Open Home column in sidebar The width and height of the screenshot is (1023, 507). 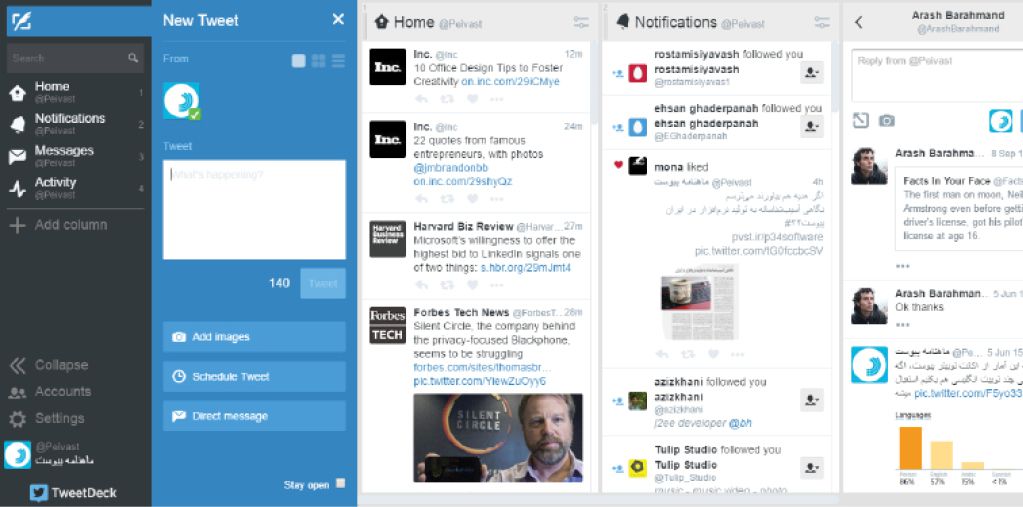tap(75, 92)
